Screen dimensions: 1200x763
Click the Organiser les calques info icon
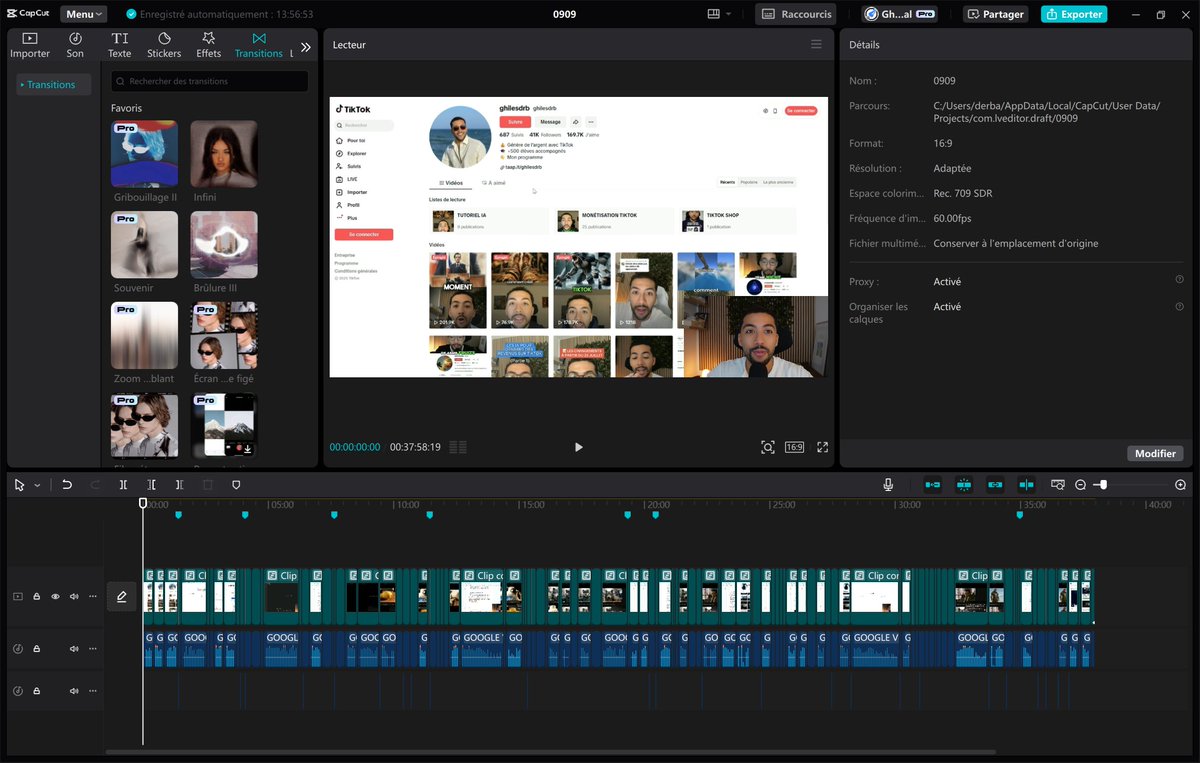[1179, 306]
